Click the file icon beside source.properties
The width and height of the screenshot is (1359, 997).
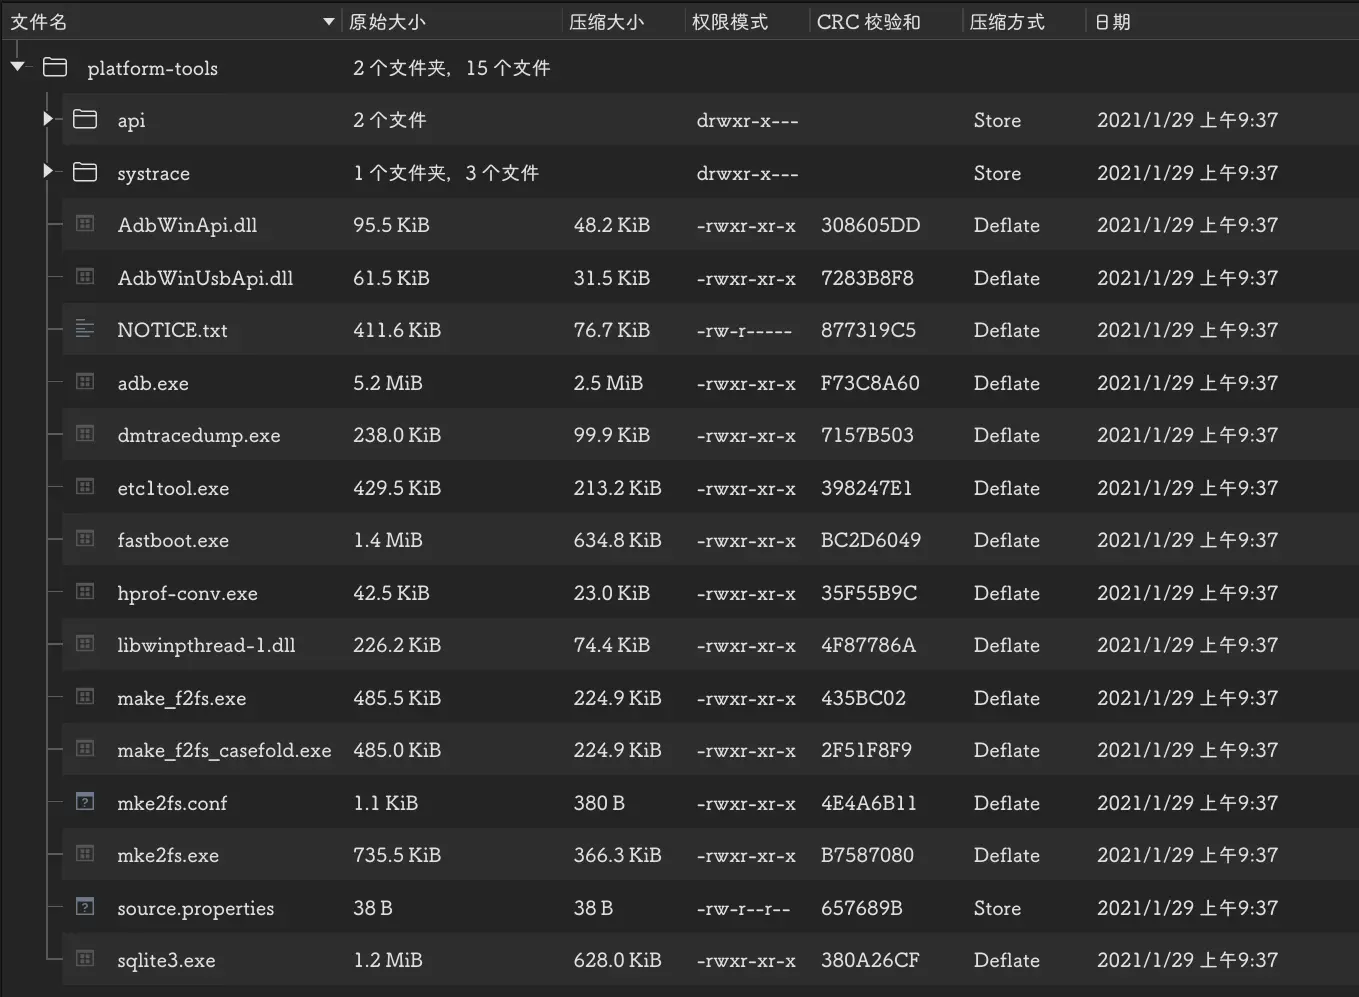[84, 906]
